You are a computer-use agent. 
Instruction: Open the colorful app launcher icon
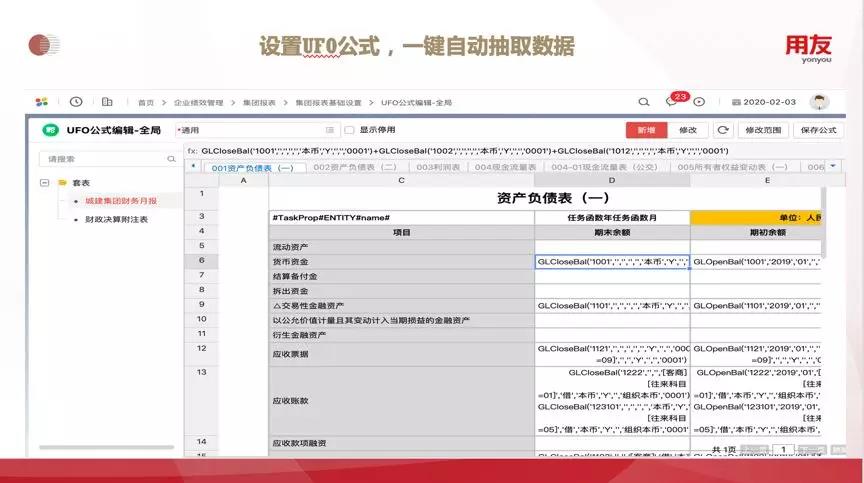point(41,102)
